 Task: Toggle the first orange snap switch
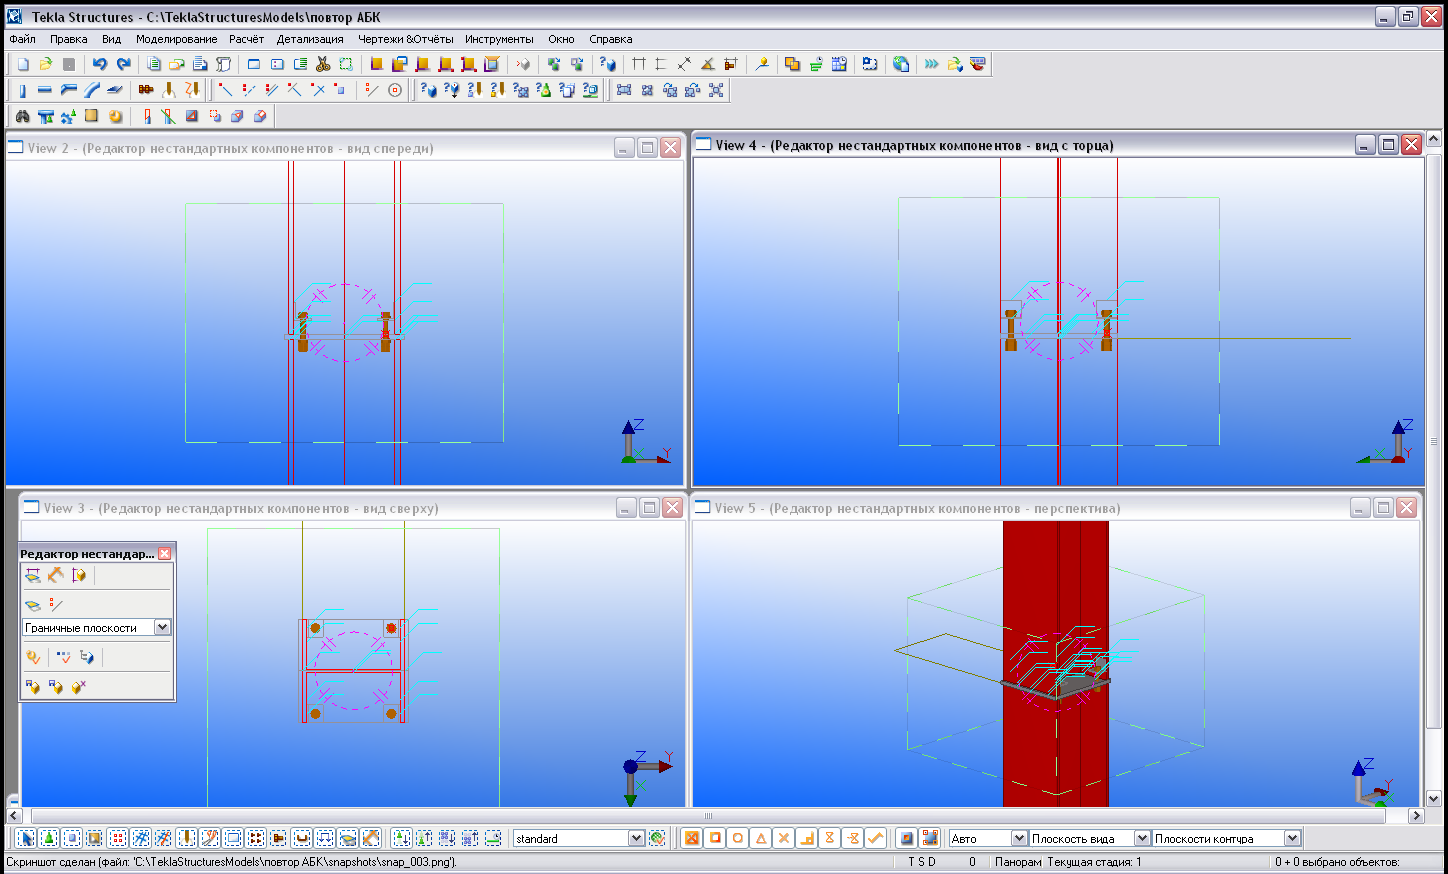click(691, 838)
